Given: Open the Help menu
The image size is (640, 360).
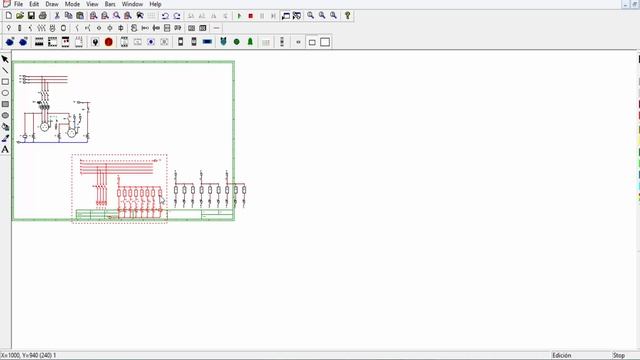Looking at the screenshot, I should [x=155, y=4].
